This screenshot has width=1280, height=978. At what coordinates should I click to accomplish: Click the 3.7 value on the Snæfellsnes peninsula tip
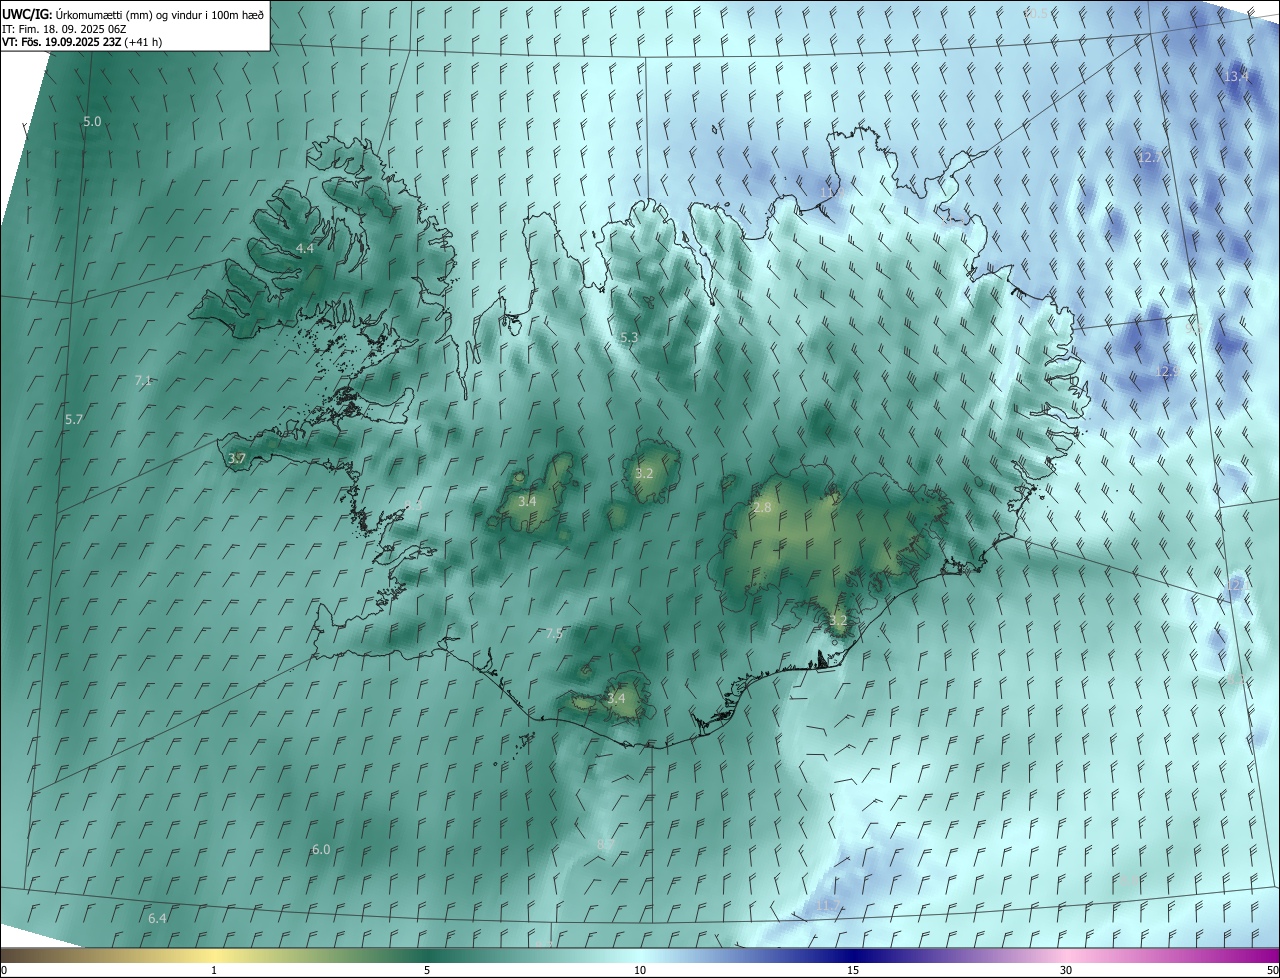click(237, 458)
